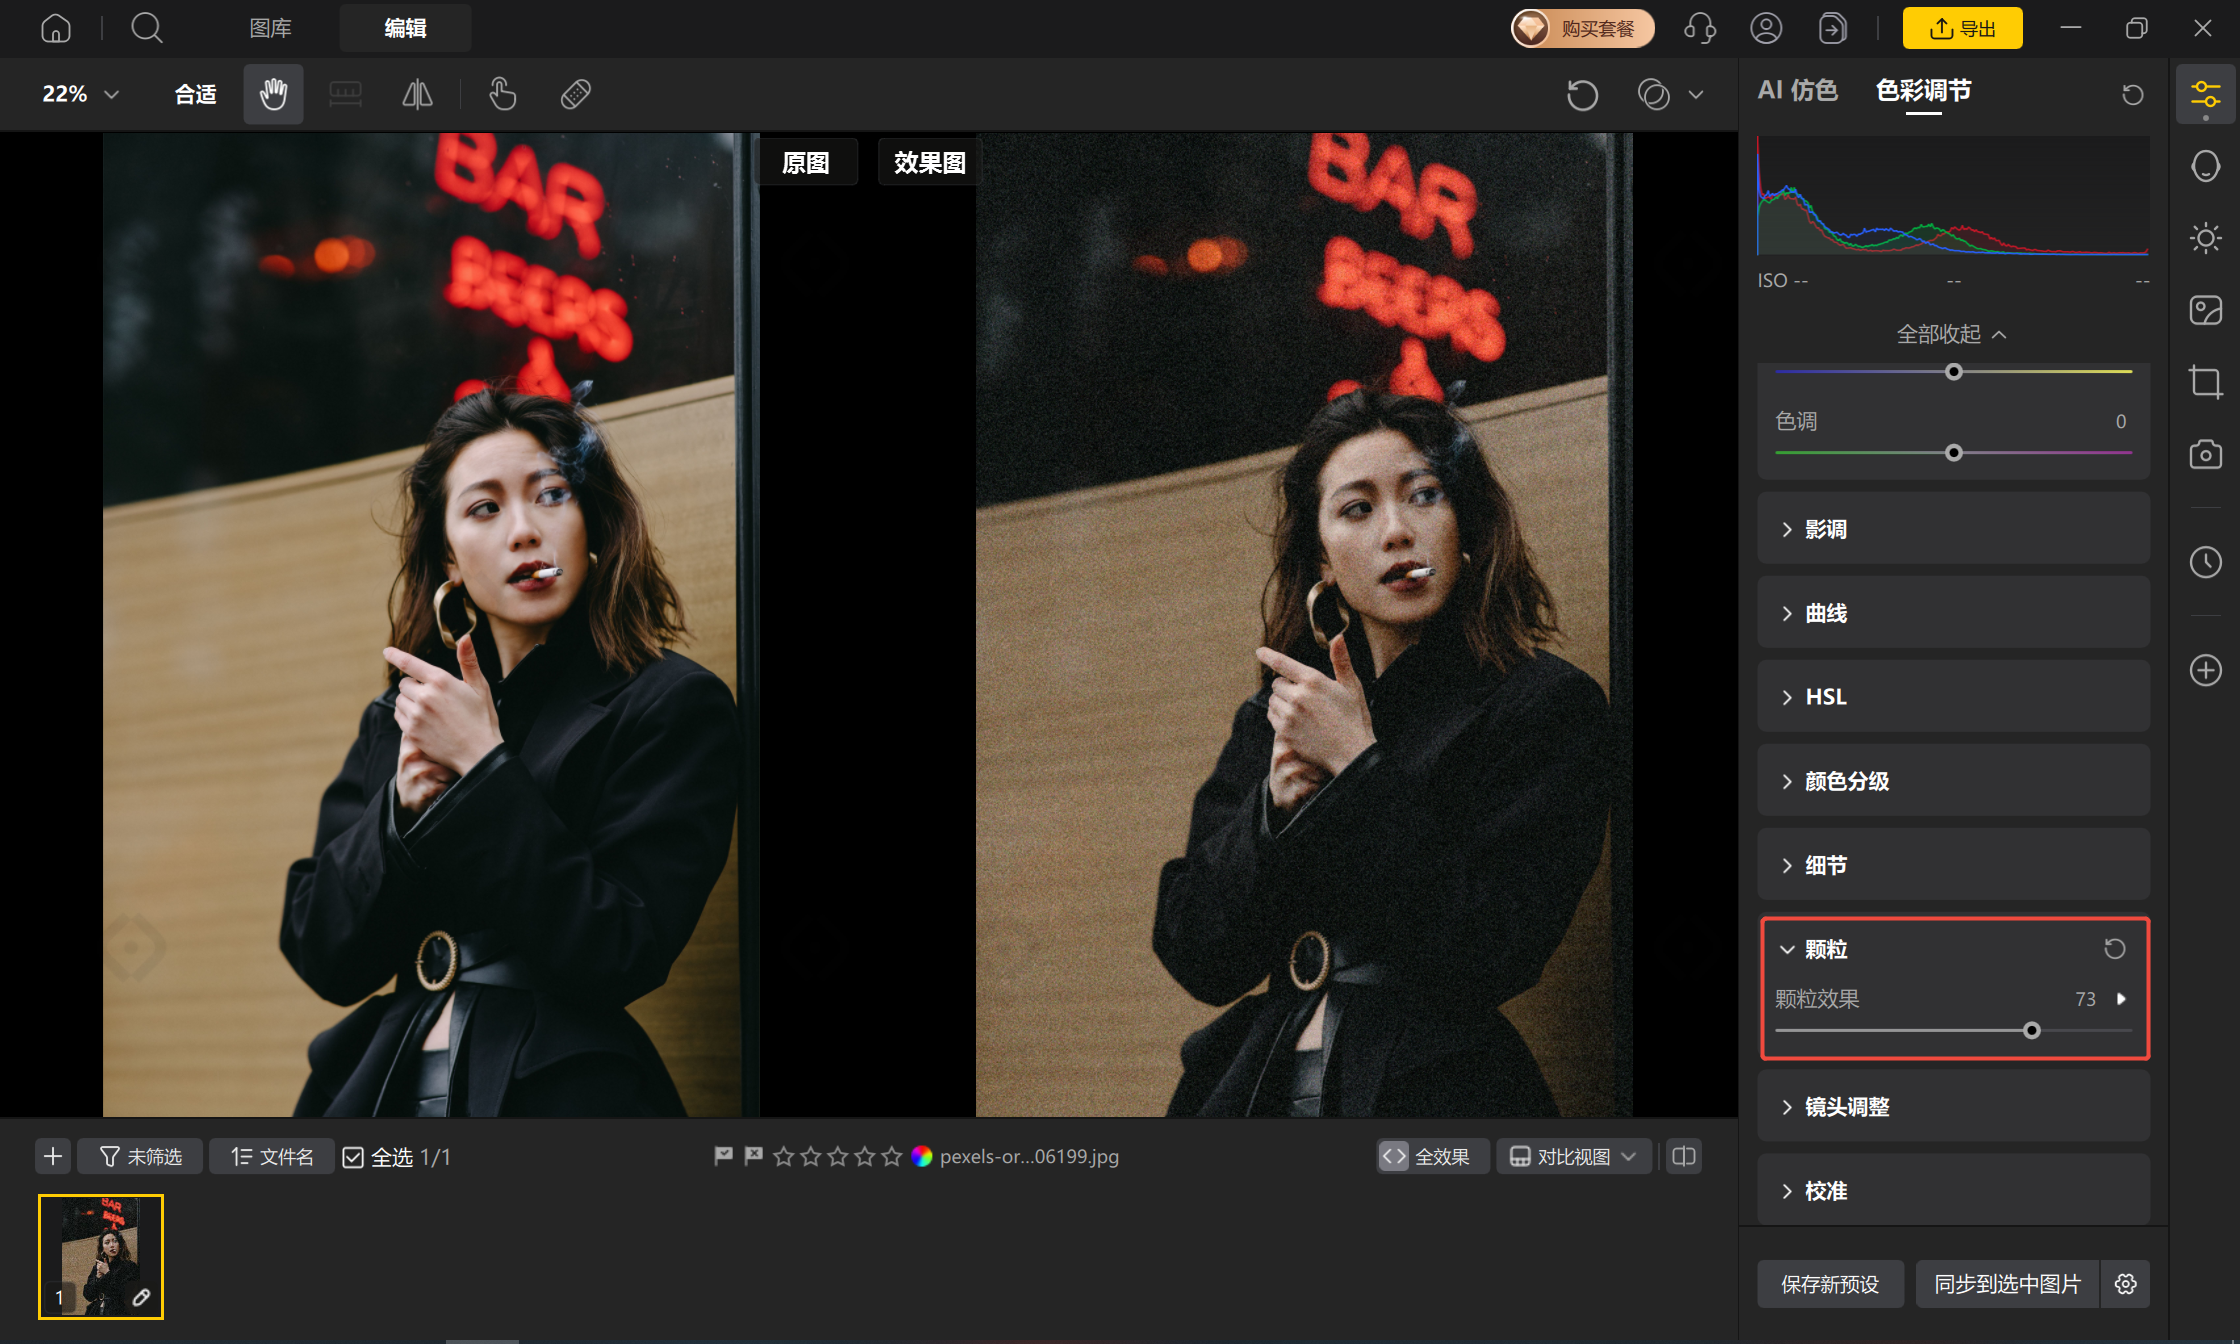Click the 效果图 label
Viewport: 2240px width, 1344px height.
point(930,163)
